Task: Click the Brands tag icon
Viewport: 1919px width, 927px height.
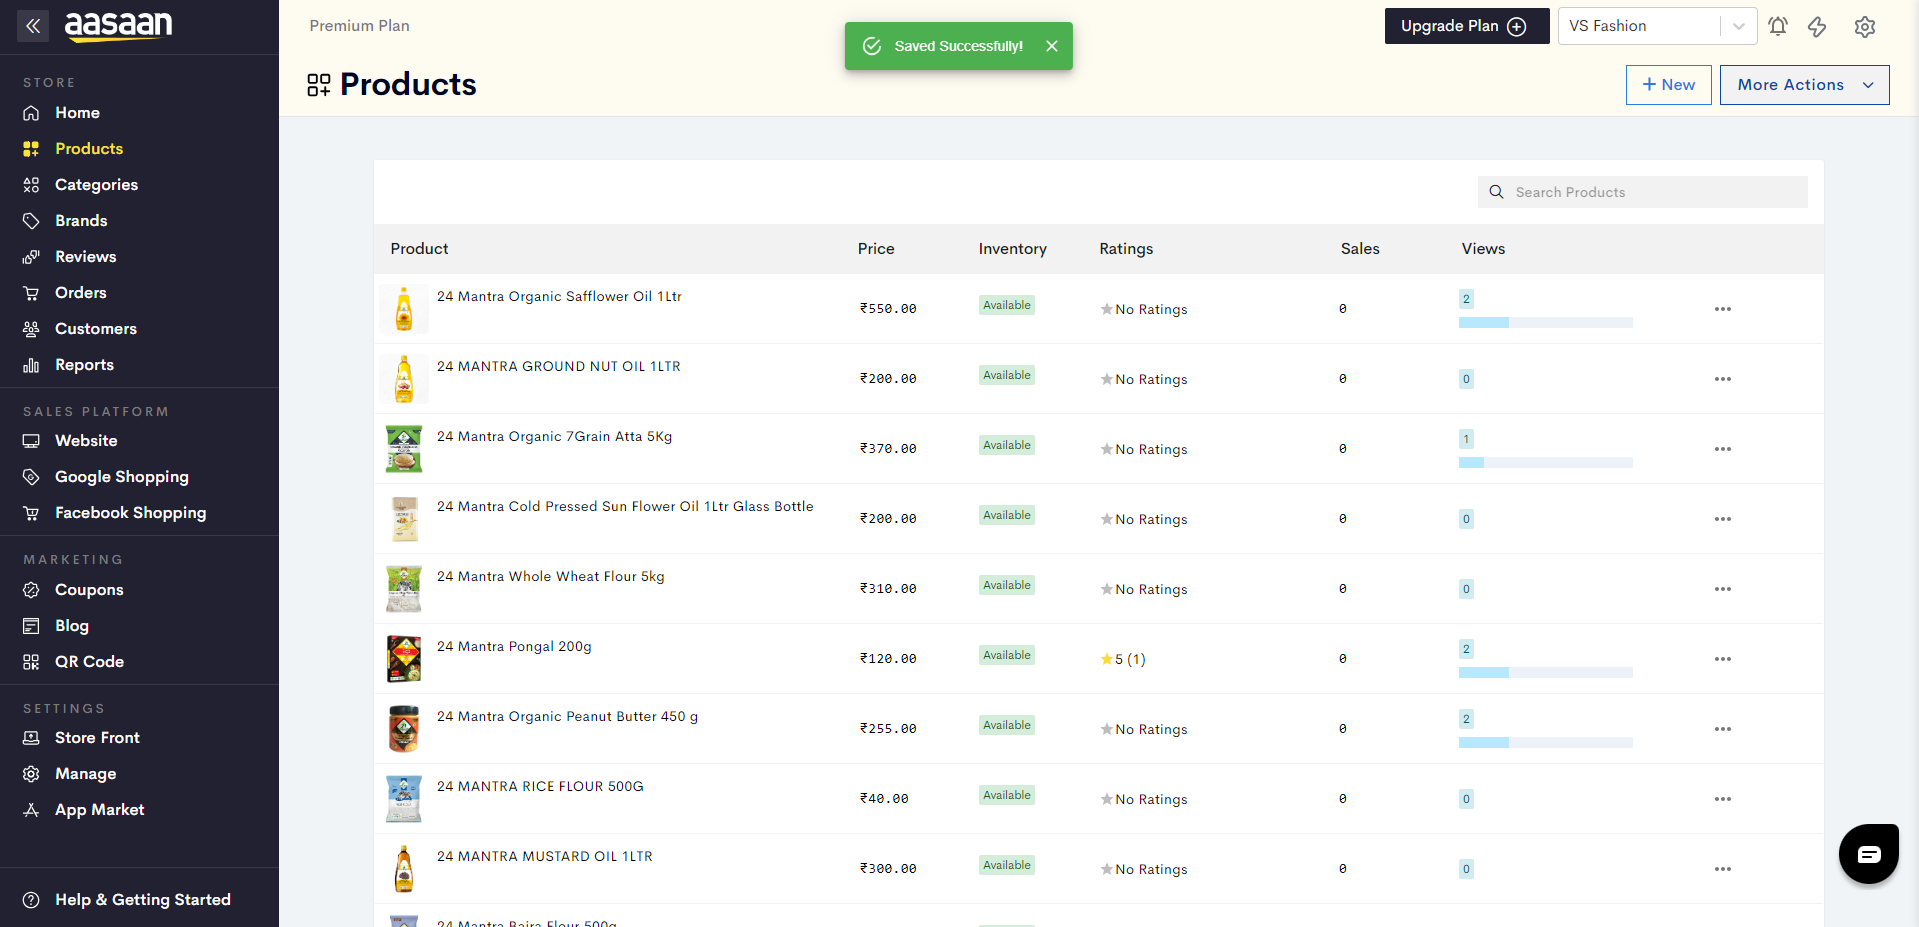Action: pyautogui.click(x=31, y=221)
